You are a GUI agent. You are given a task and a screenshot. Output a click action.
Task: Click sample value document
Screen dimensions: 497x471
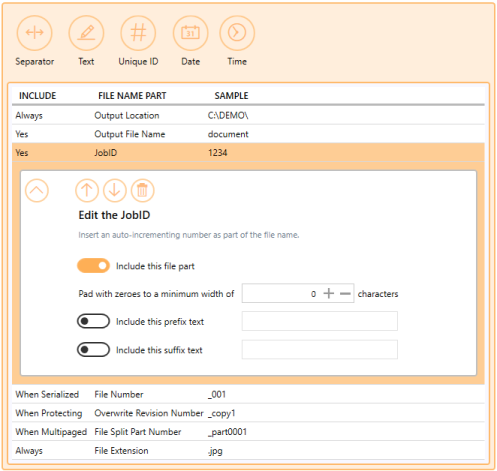pos(228,134)
